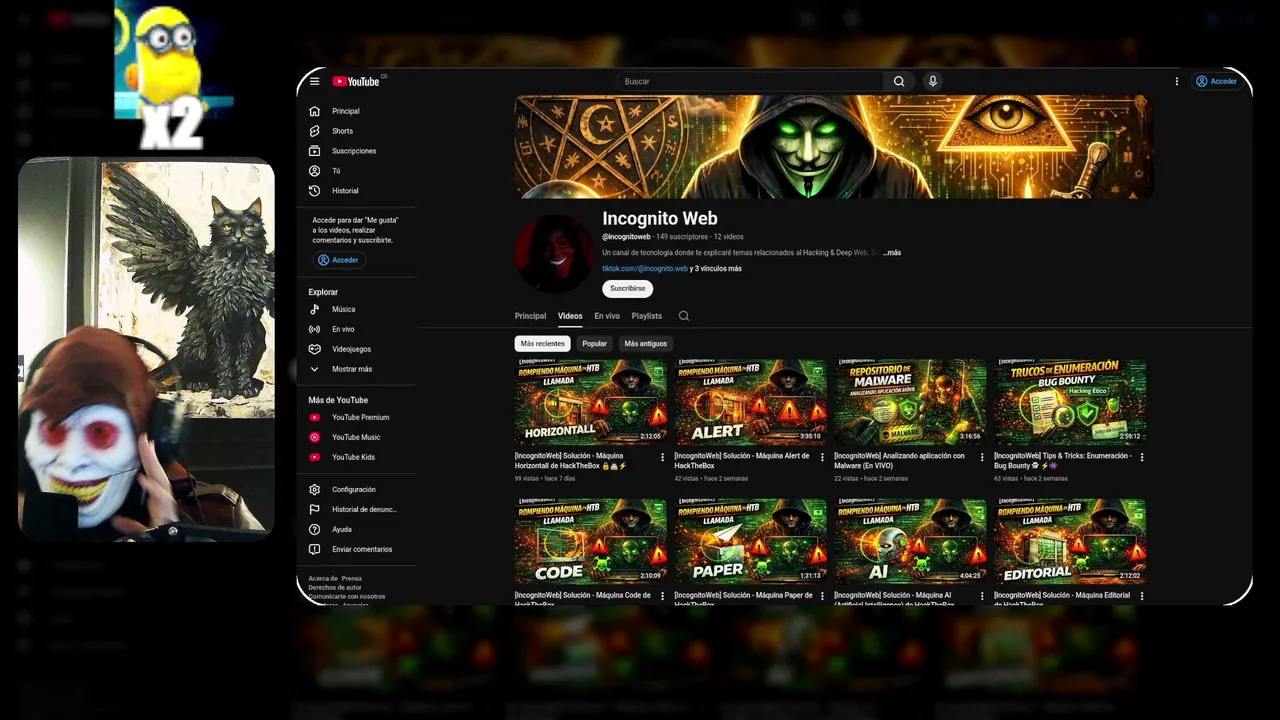Click the search magnifier button
The width and height of the screenshot is (1280, 720).
pyautogui.click(x=899, y=81)
